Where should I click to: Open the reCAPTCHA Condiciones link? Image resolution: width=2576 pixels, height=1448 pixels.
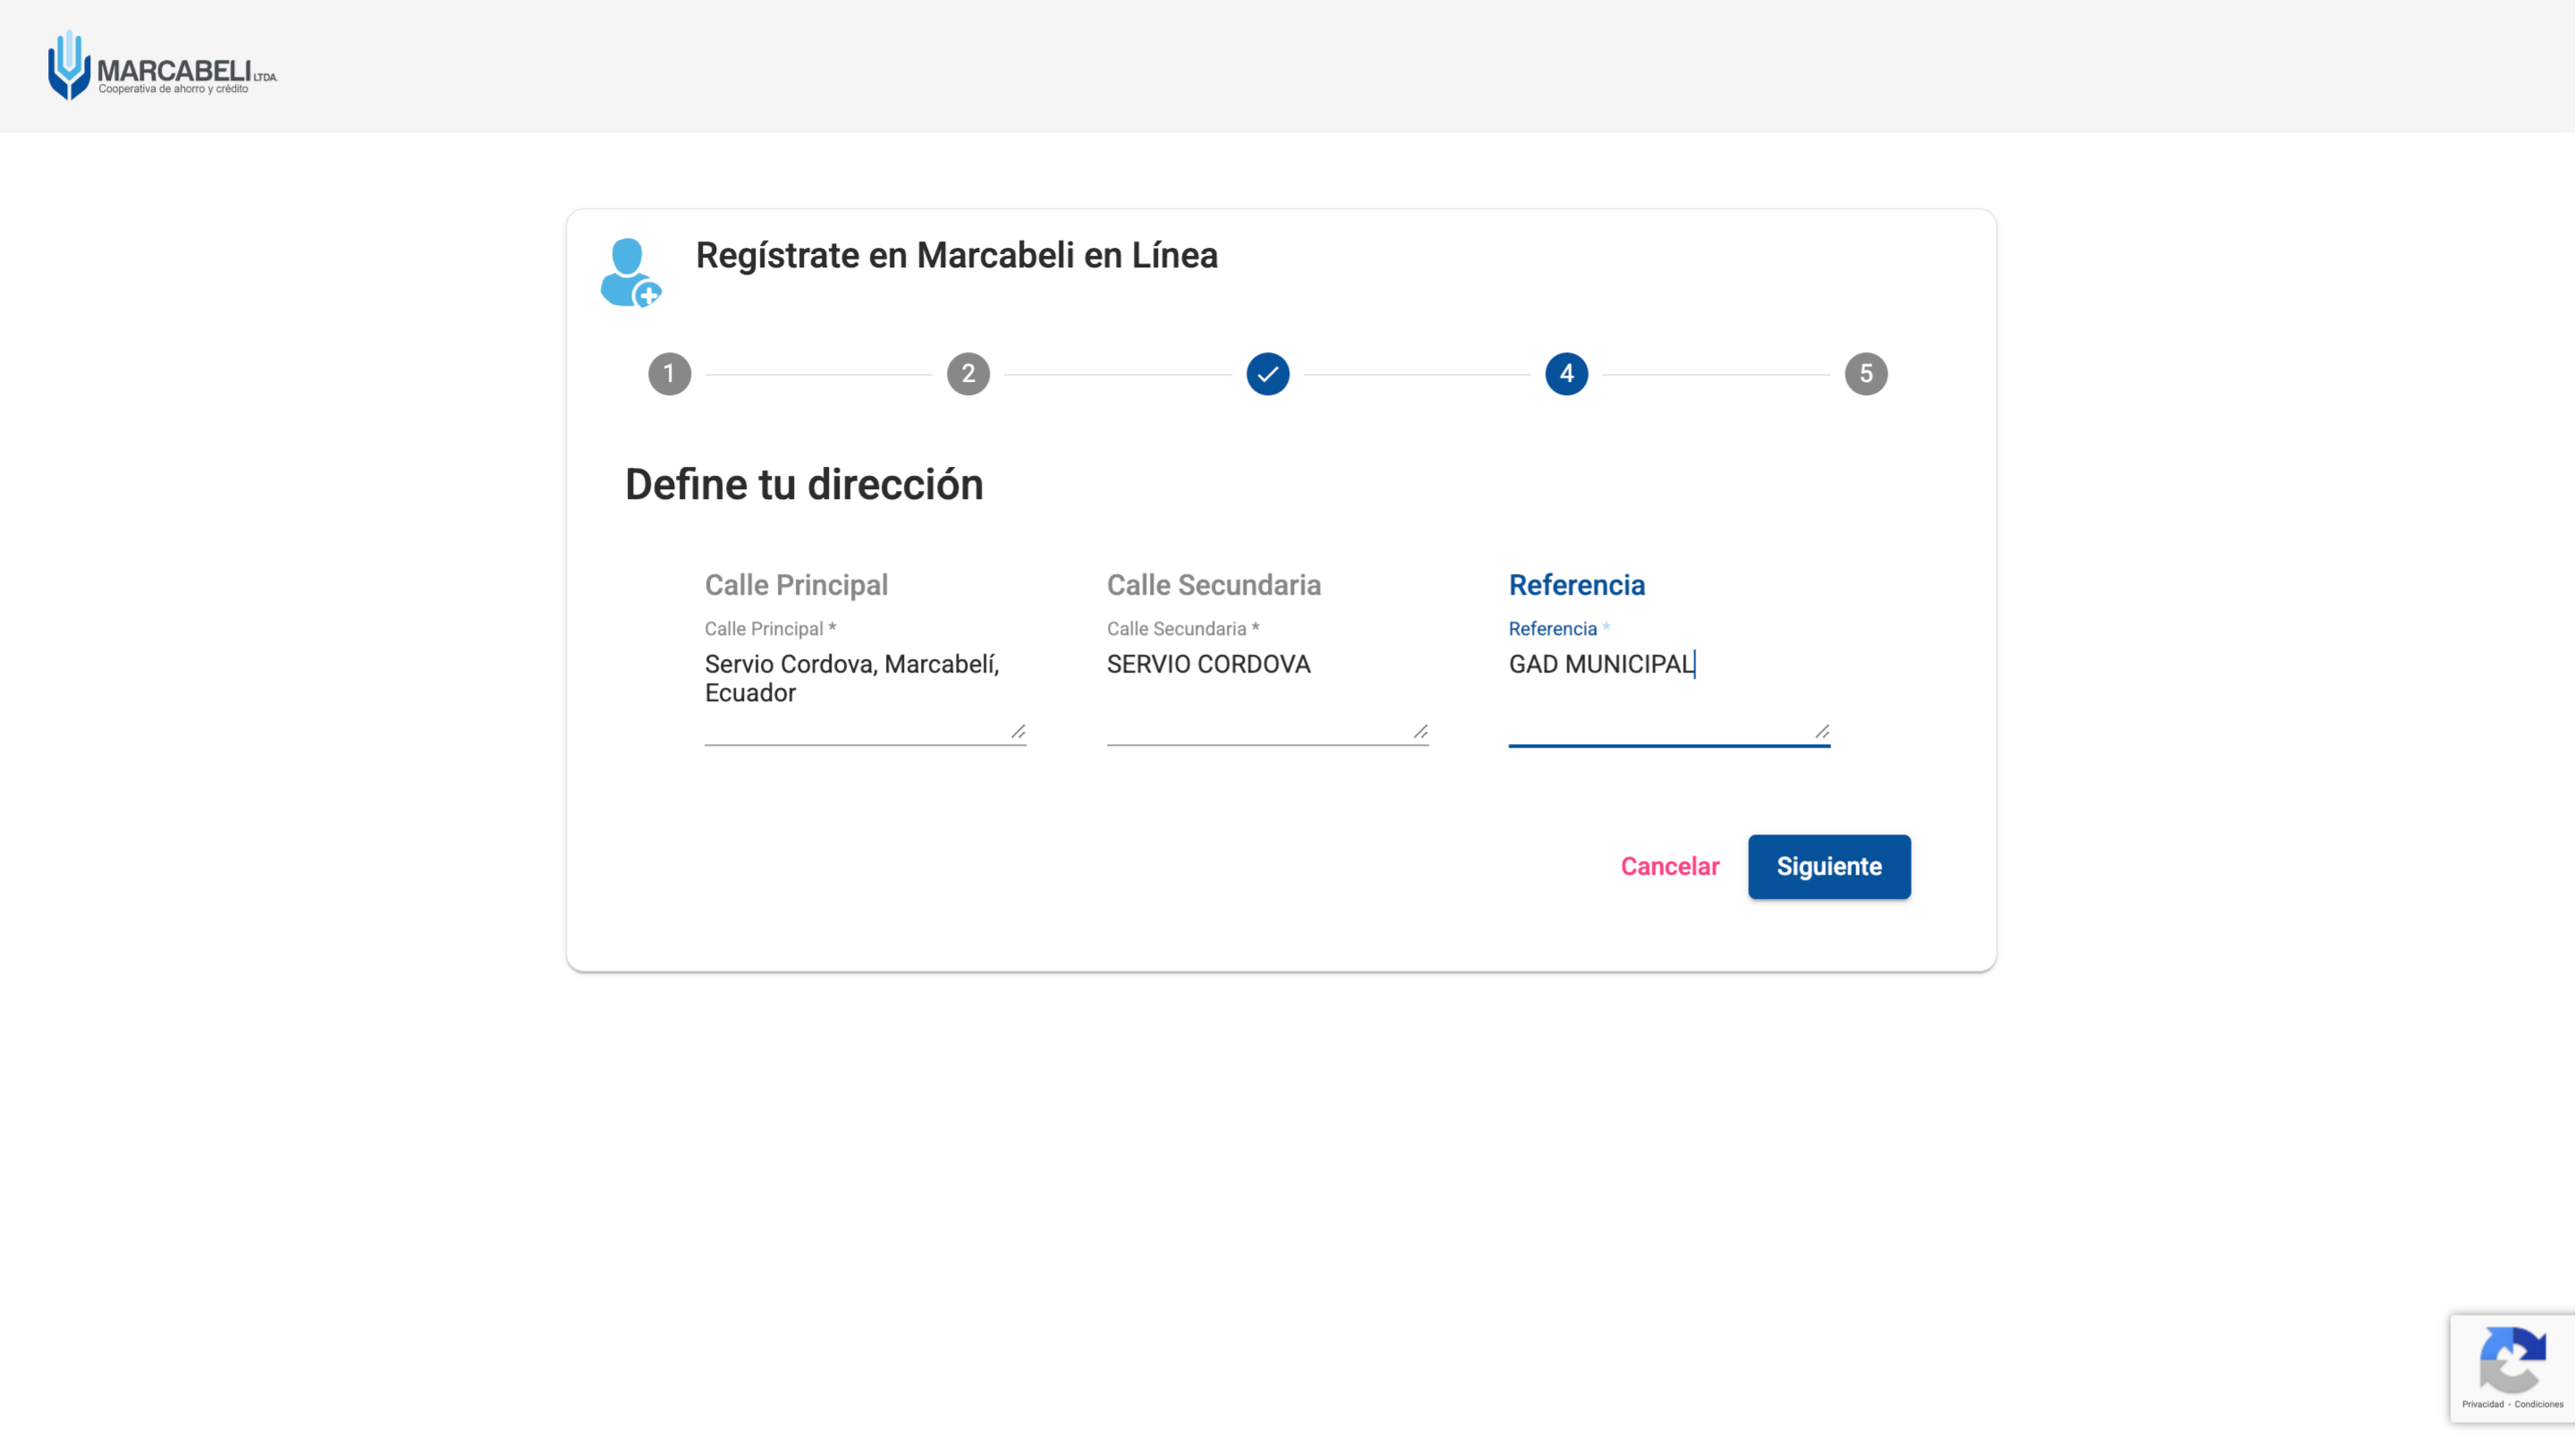point(2538,1404)
